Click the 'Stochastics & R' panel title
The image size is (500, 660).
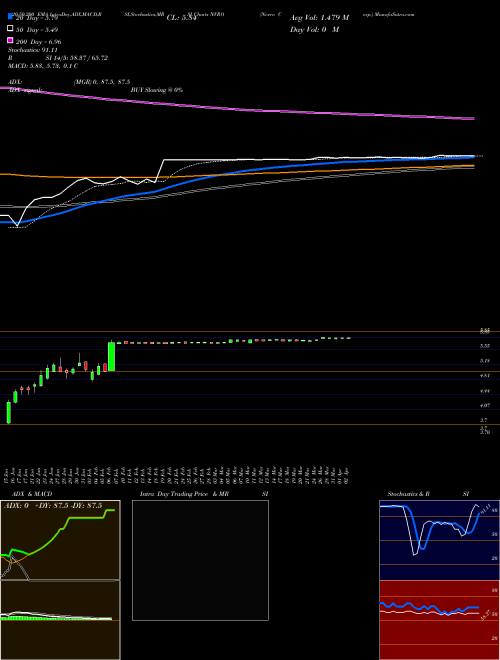tap(408, 494)
